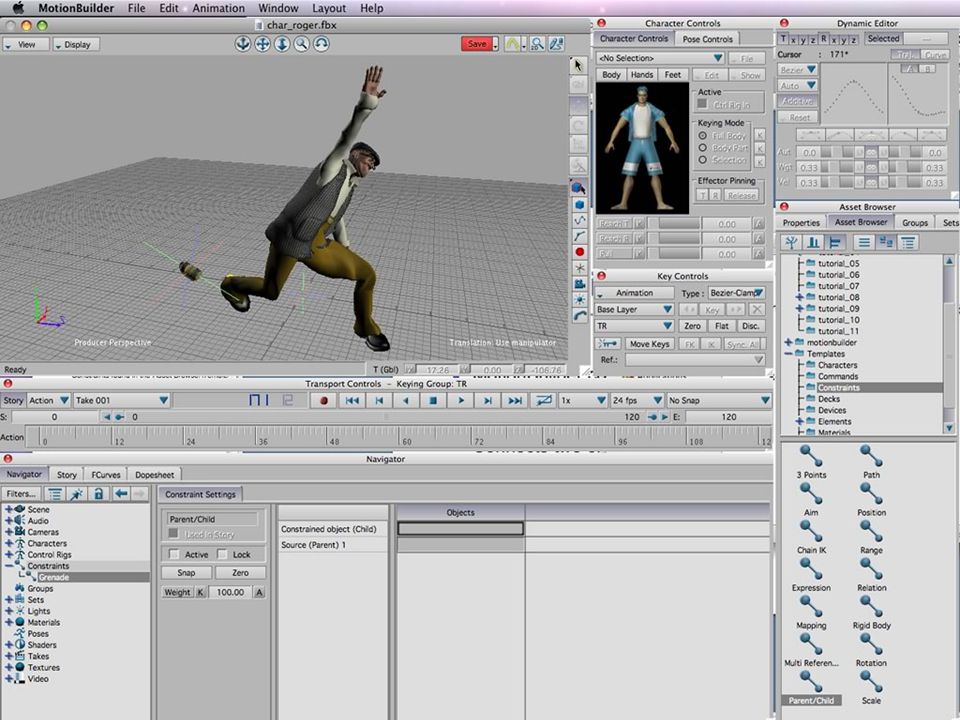Click the Zero button in Constraint Settings

point(240,572)
